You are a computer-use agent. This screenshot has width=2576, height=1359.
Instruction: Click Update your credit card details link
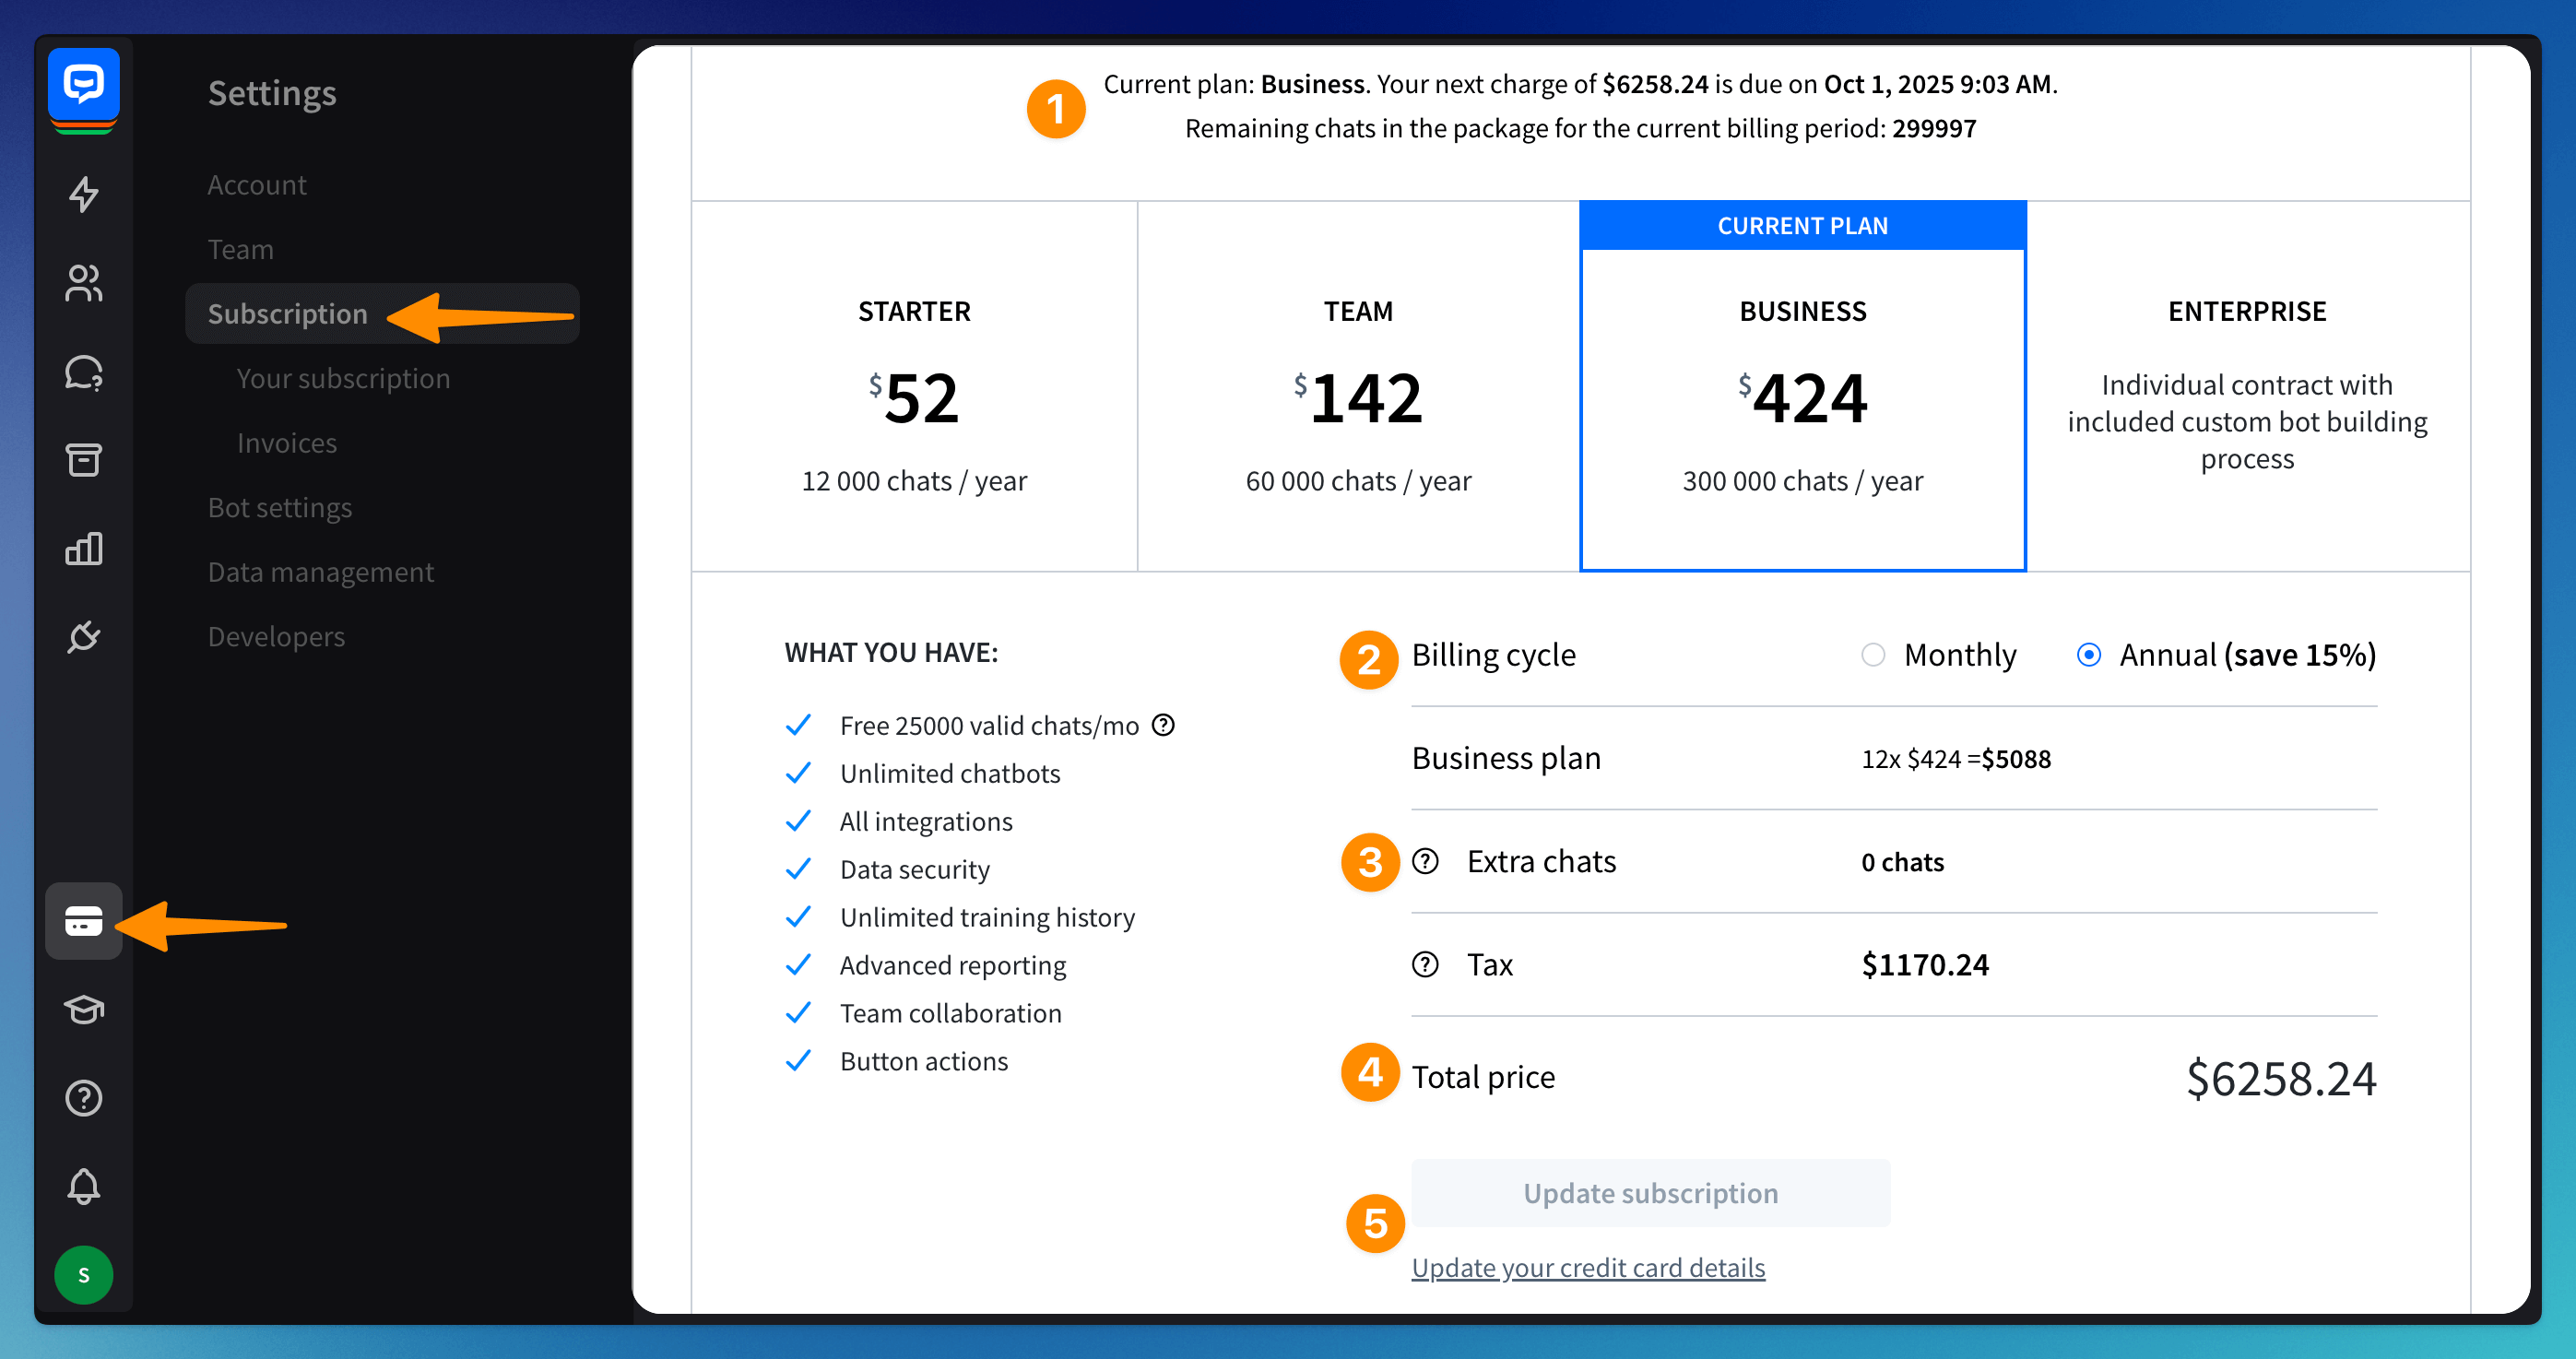(1588, 1267)
